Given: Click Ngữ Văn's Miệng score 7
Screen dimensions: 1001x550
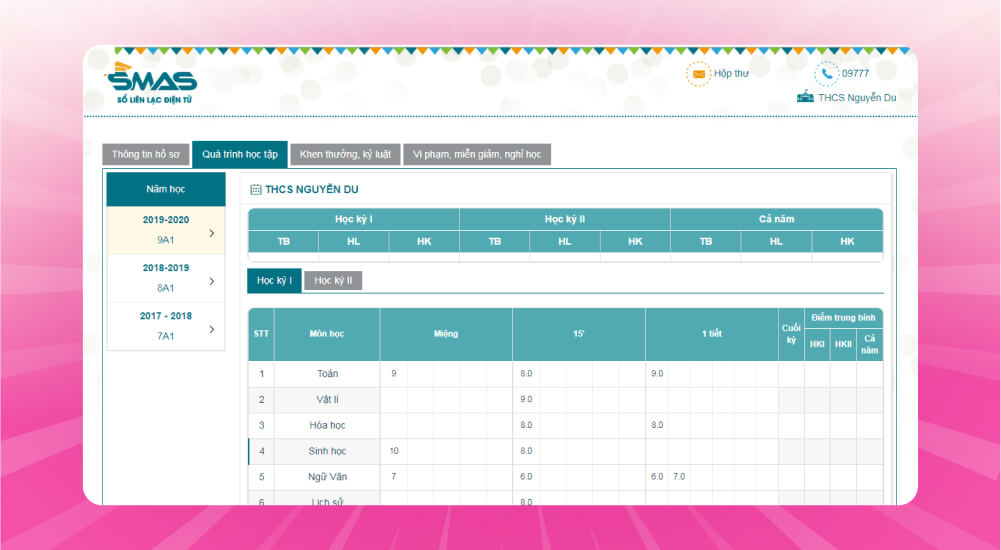Looking at the screenshot, I should coord(393,477).
